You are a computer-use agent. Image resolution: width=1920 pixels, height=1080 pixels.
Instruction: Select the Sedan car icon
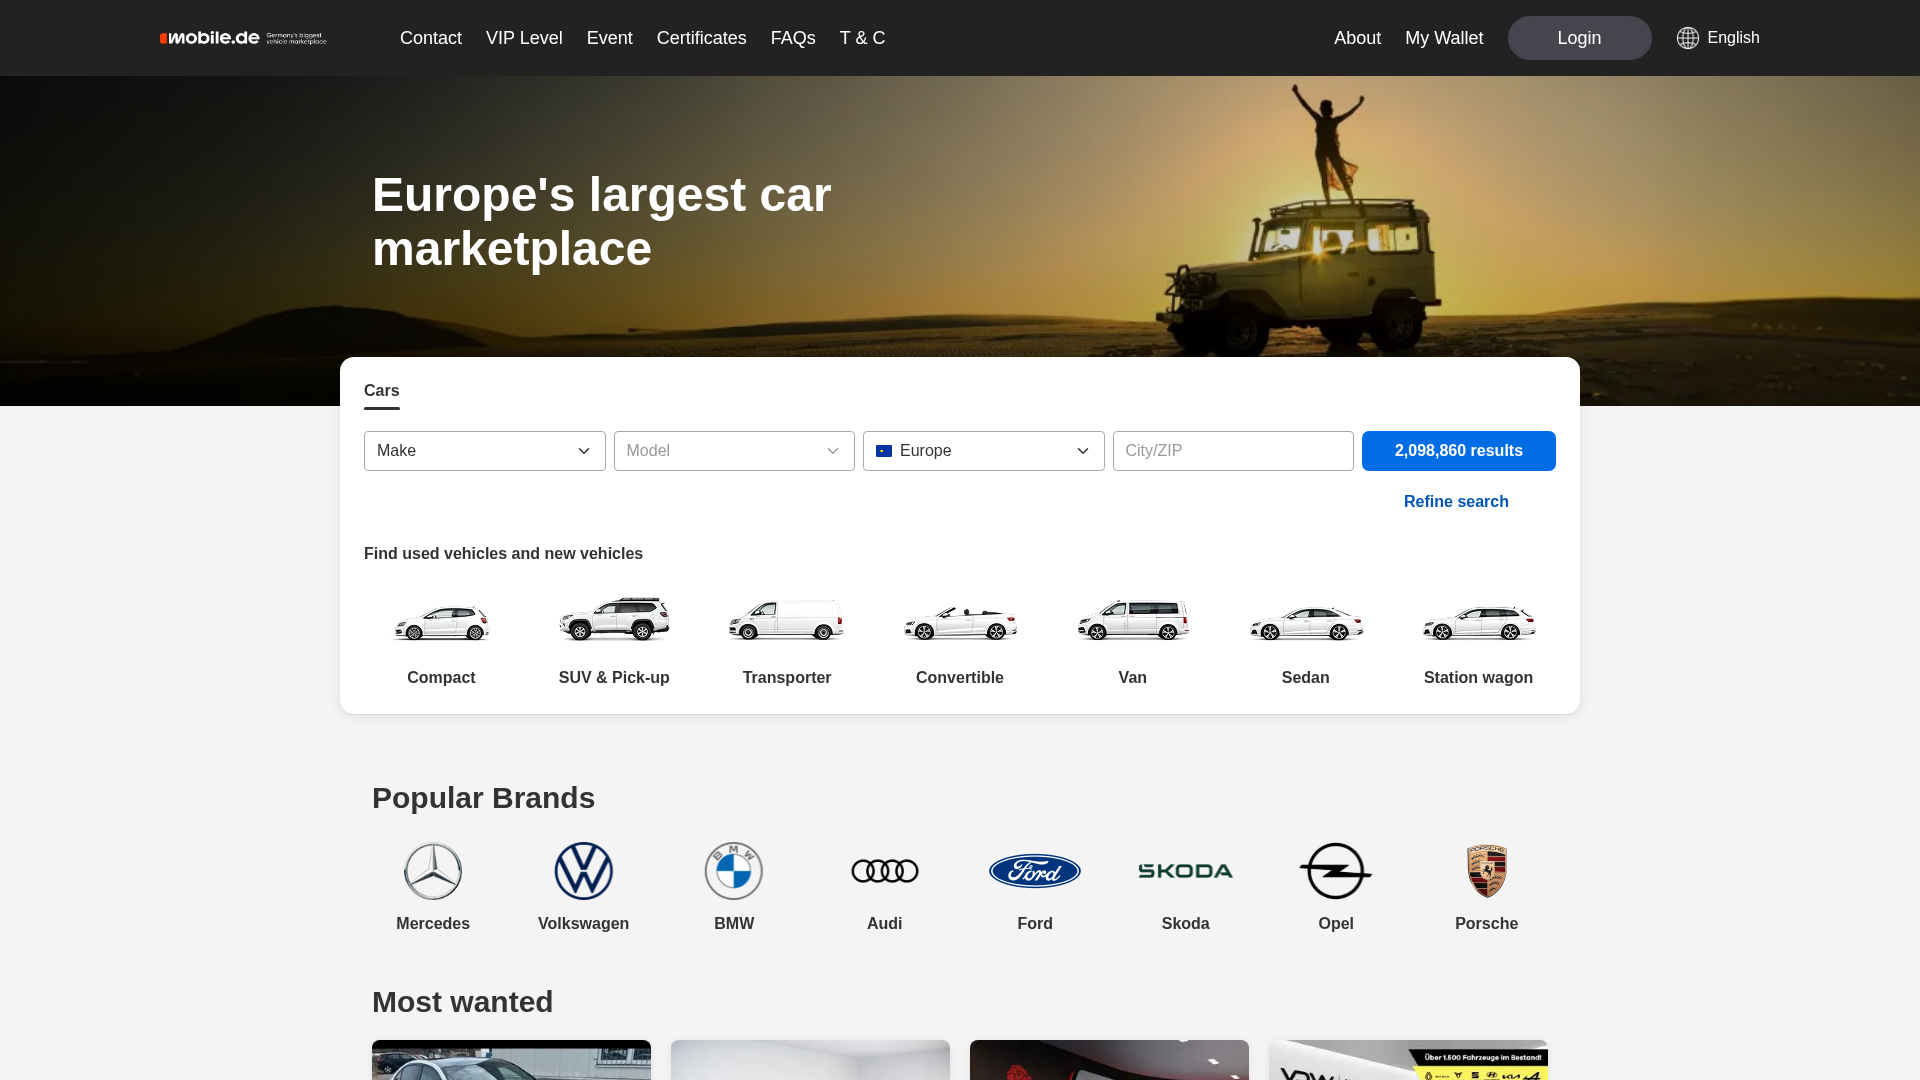1306,622
